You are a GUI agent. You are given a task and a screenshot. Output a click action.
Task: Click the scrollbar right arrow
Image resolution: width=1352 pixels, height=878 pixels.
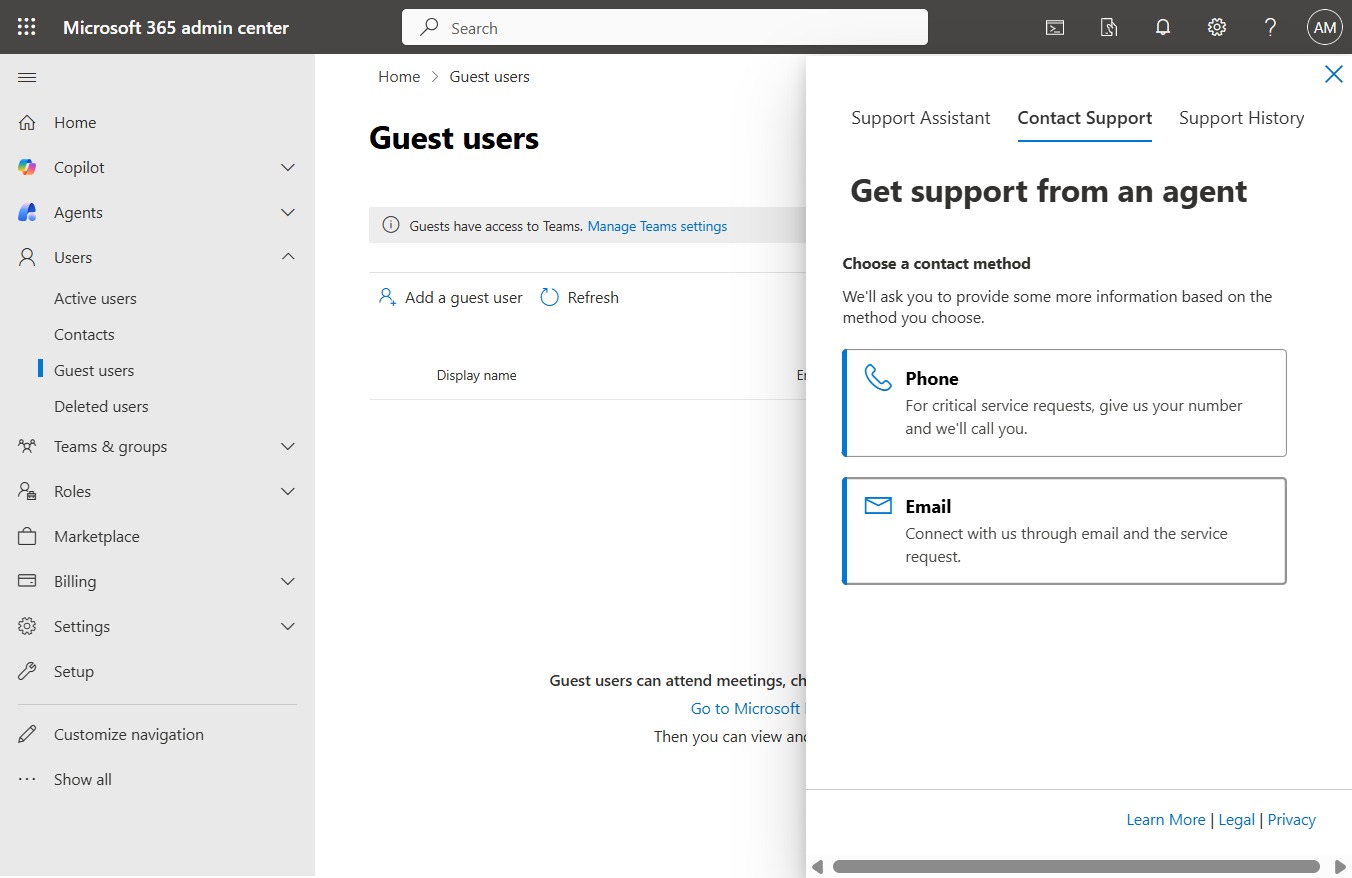[x=1340, y=866]
